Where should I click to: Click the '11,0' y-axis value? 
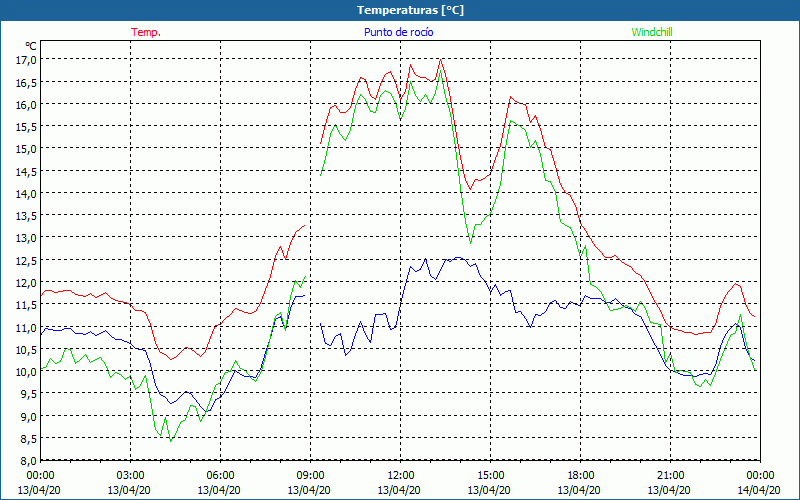(x=27, y=327)
